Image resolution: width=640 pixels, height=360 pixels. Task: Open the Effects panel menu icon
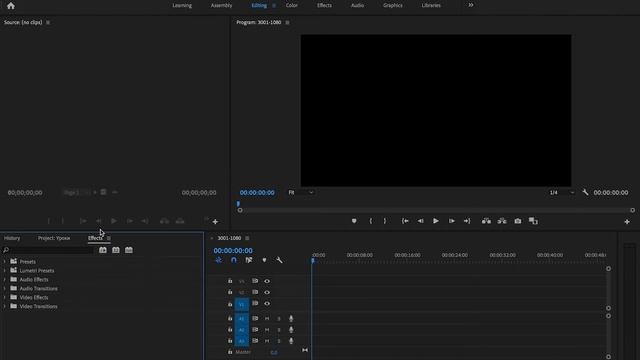(109, 238)
